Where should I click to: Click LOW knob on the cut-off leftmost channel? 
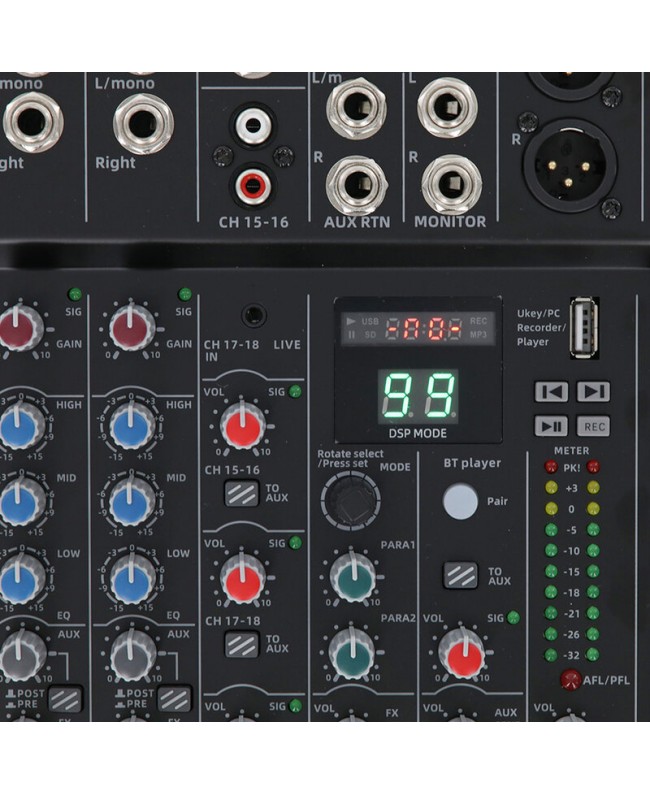(x=22, y=578)
